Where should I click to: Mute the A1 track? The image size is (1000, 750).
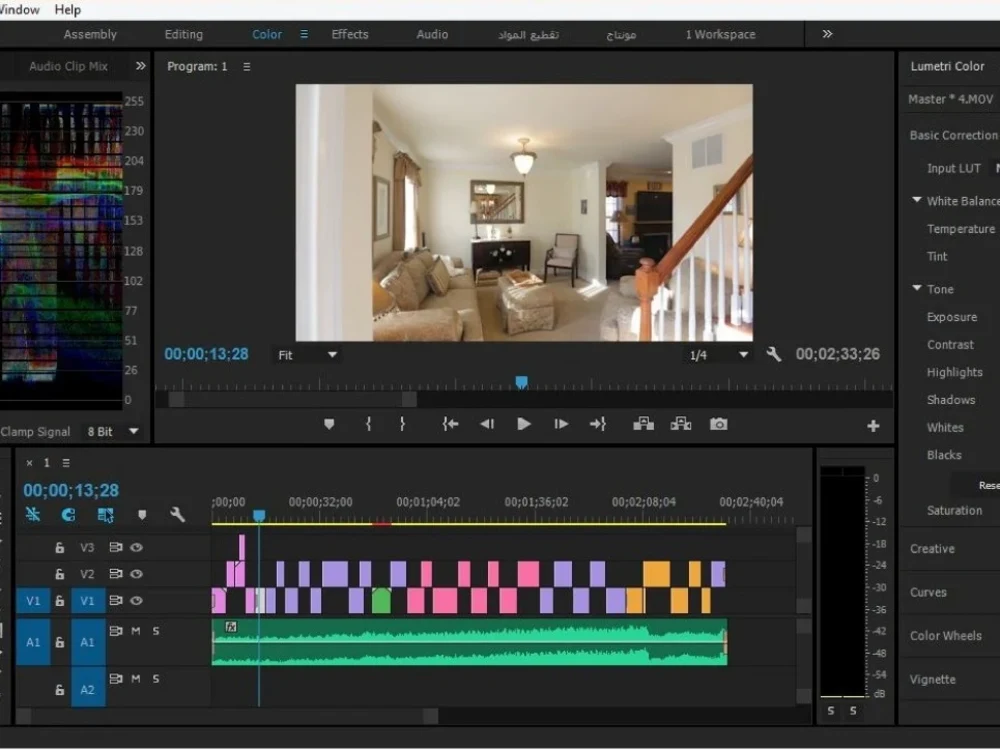136,631
